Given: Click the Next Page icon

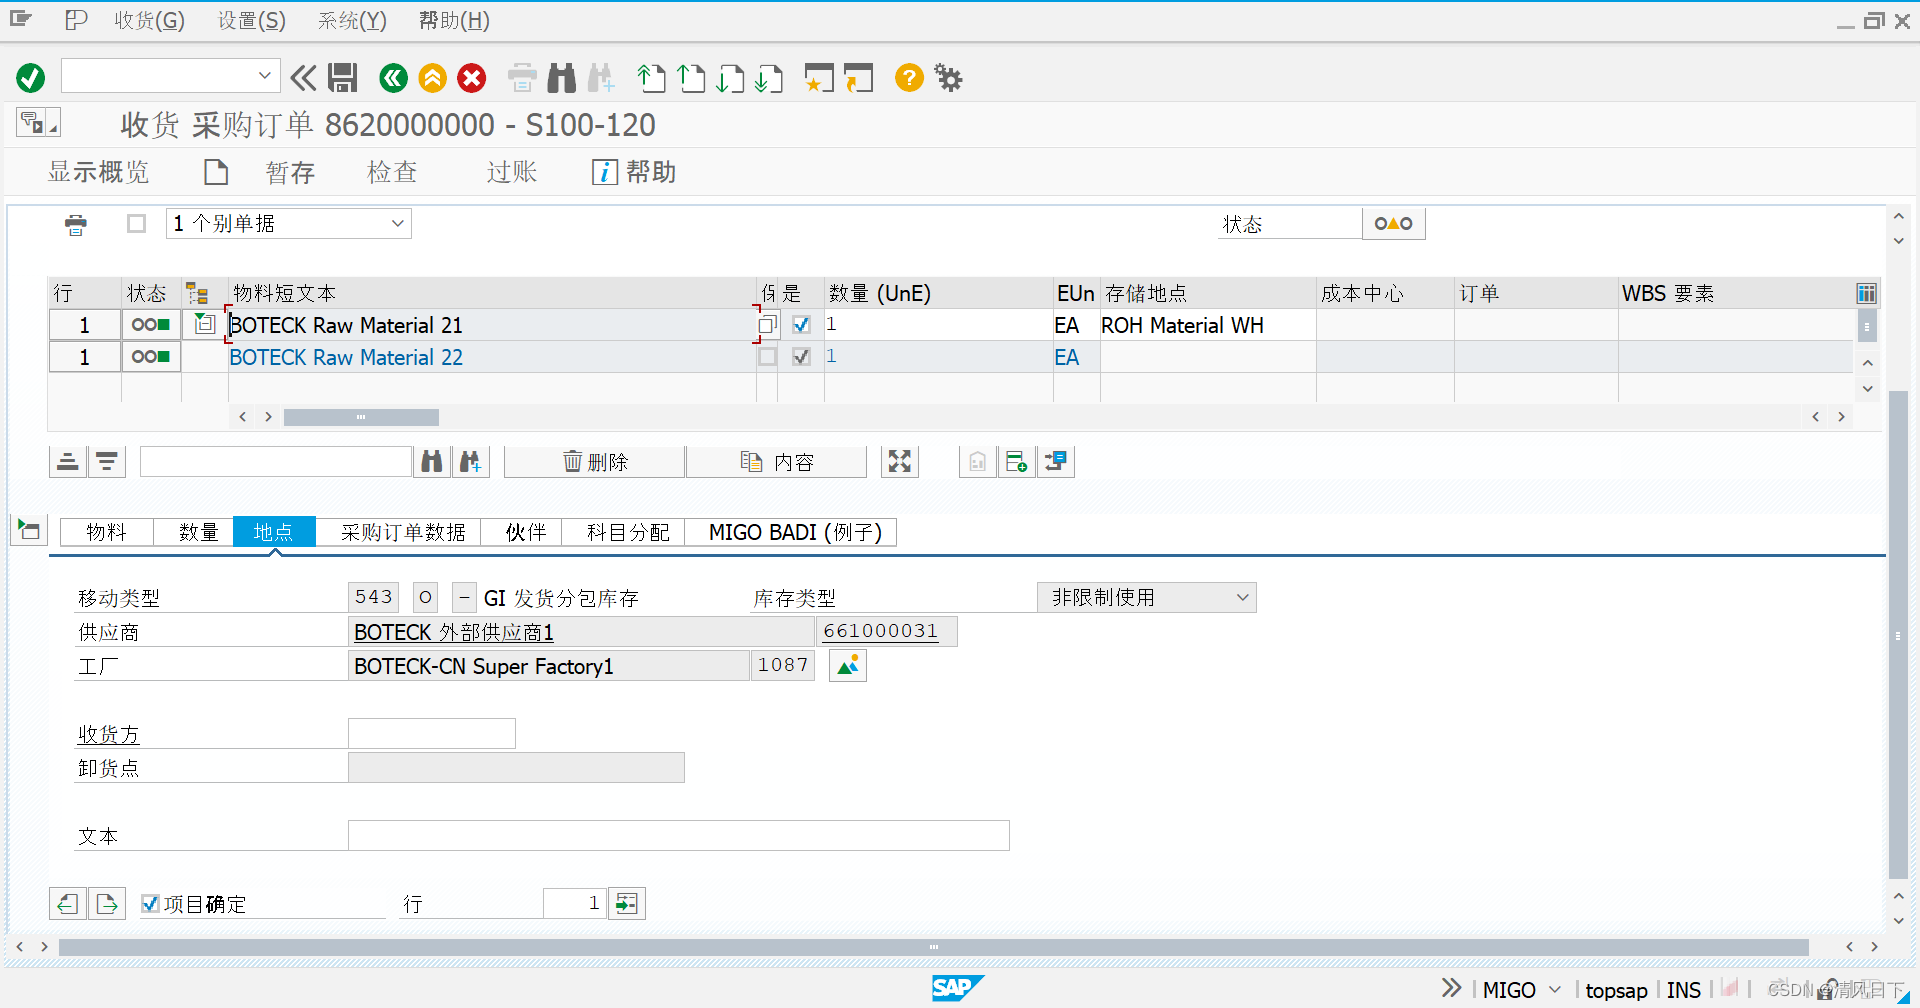Looking at the screenshot, I should tap(730, 77).
